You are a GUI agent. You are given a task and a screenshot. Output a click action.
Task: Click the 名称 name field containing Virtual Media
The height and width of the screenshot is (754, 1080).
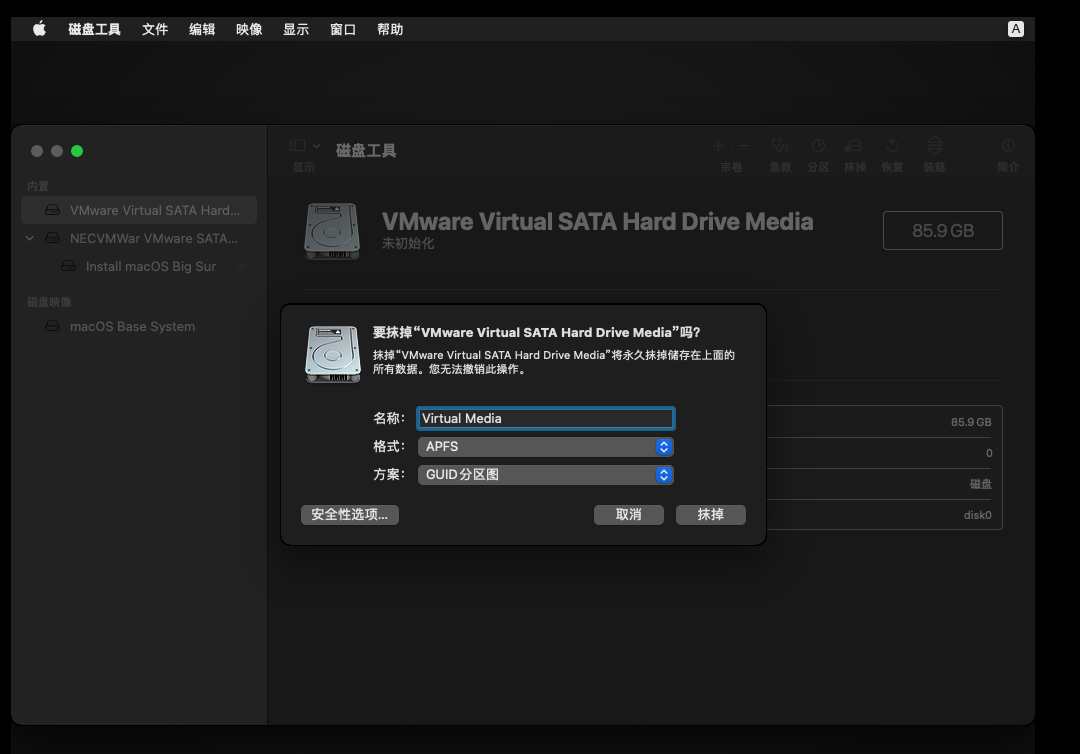[546, 418]
